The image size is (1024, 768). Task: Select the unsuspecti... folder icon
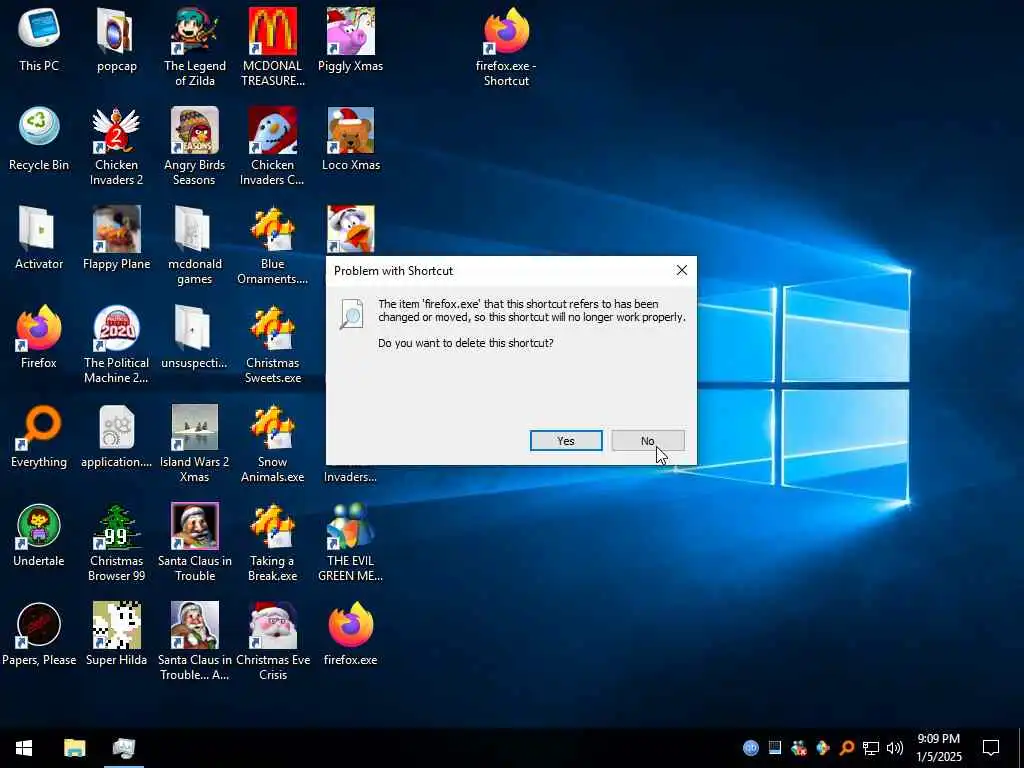click(x=195, y=337)
